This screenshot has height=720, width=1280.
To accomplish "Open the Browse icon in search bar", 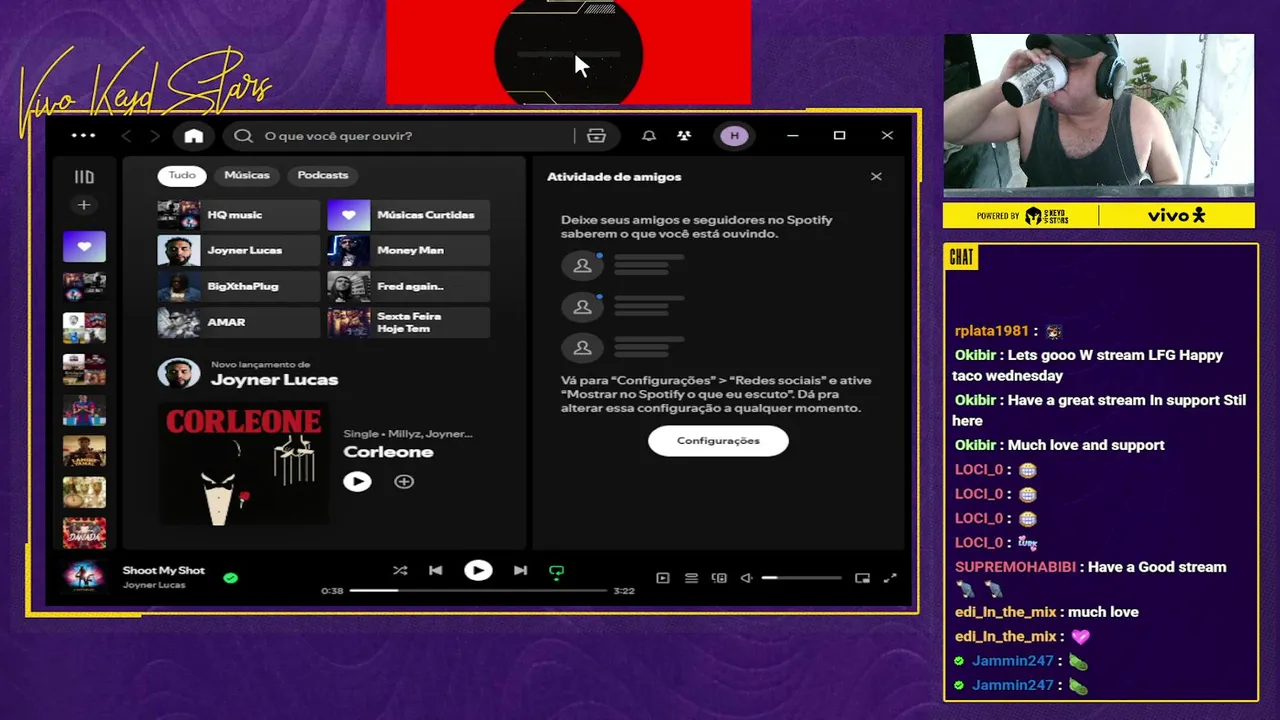I will tap(596, 136).
